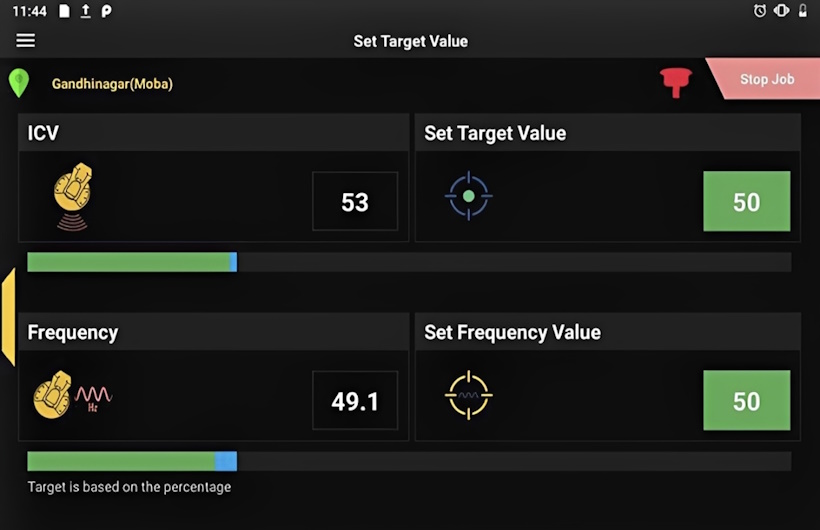The image size is (820, 530).
Task: Tap the frequency roller Hz icon
Action: (72, 395)
